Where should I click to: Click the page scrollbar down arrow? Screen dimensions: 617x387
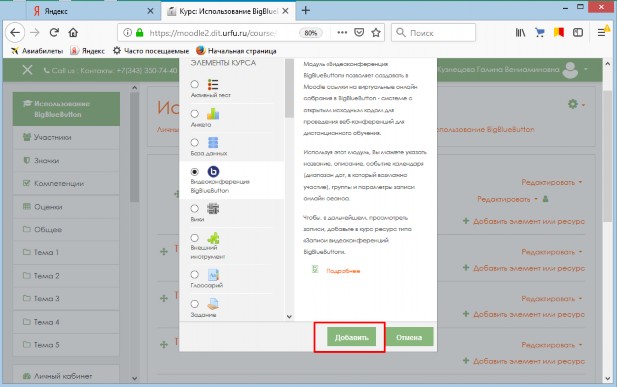(607, 378)
